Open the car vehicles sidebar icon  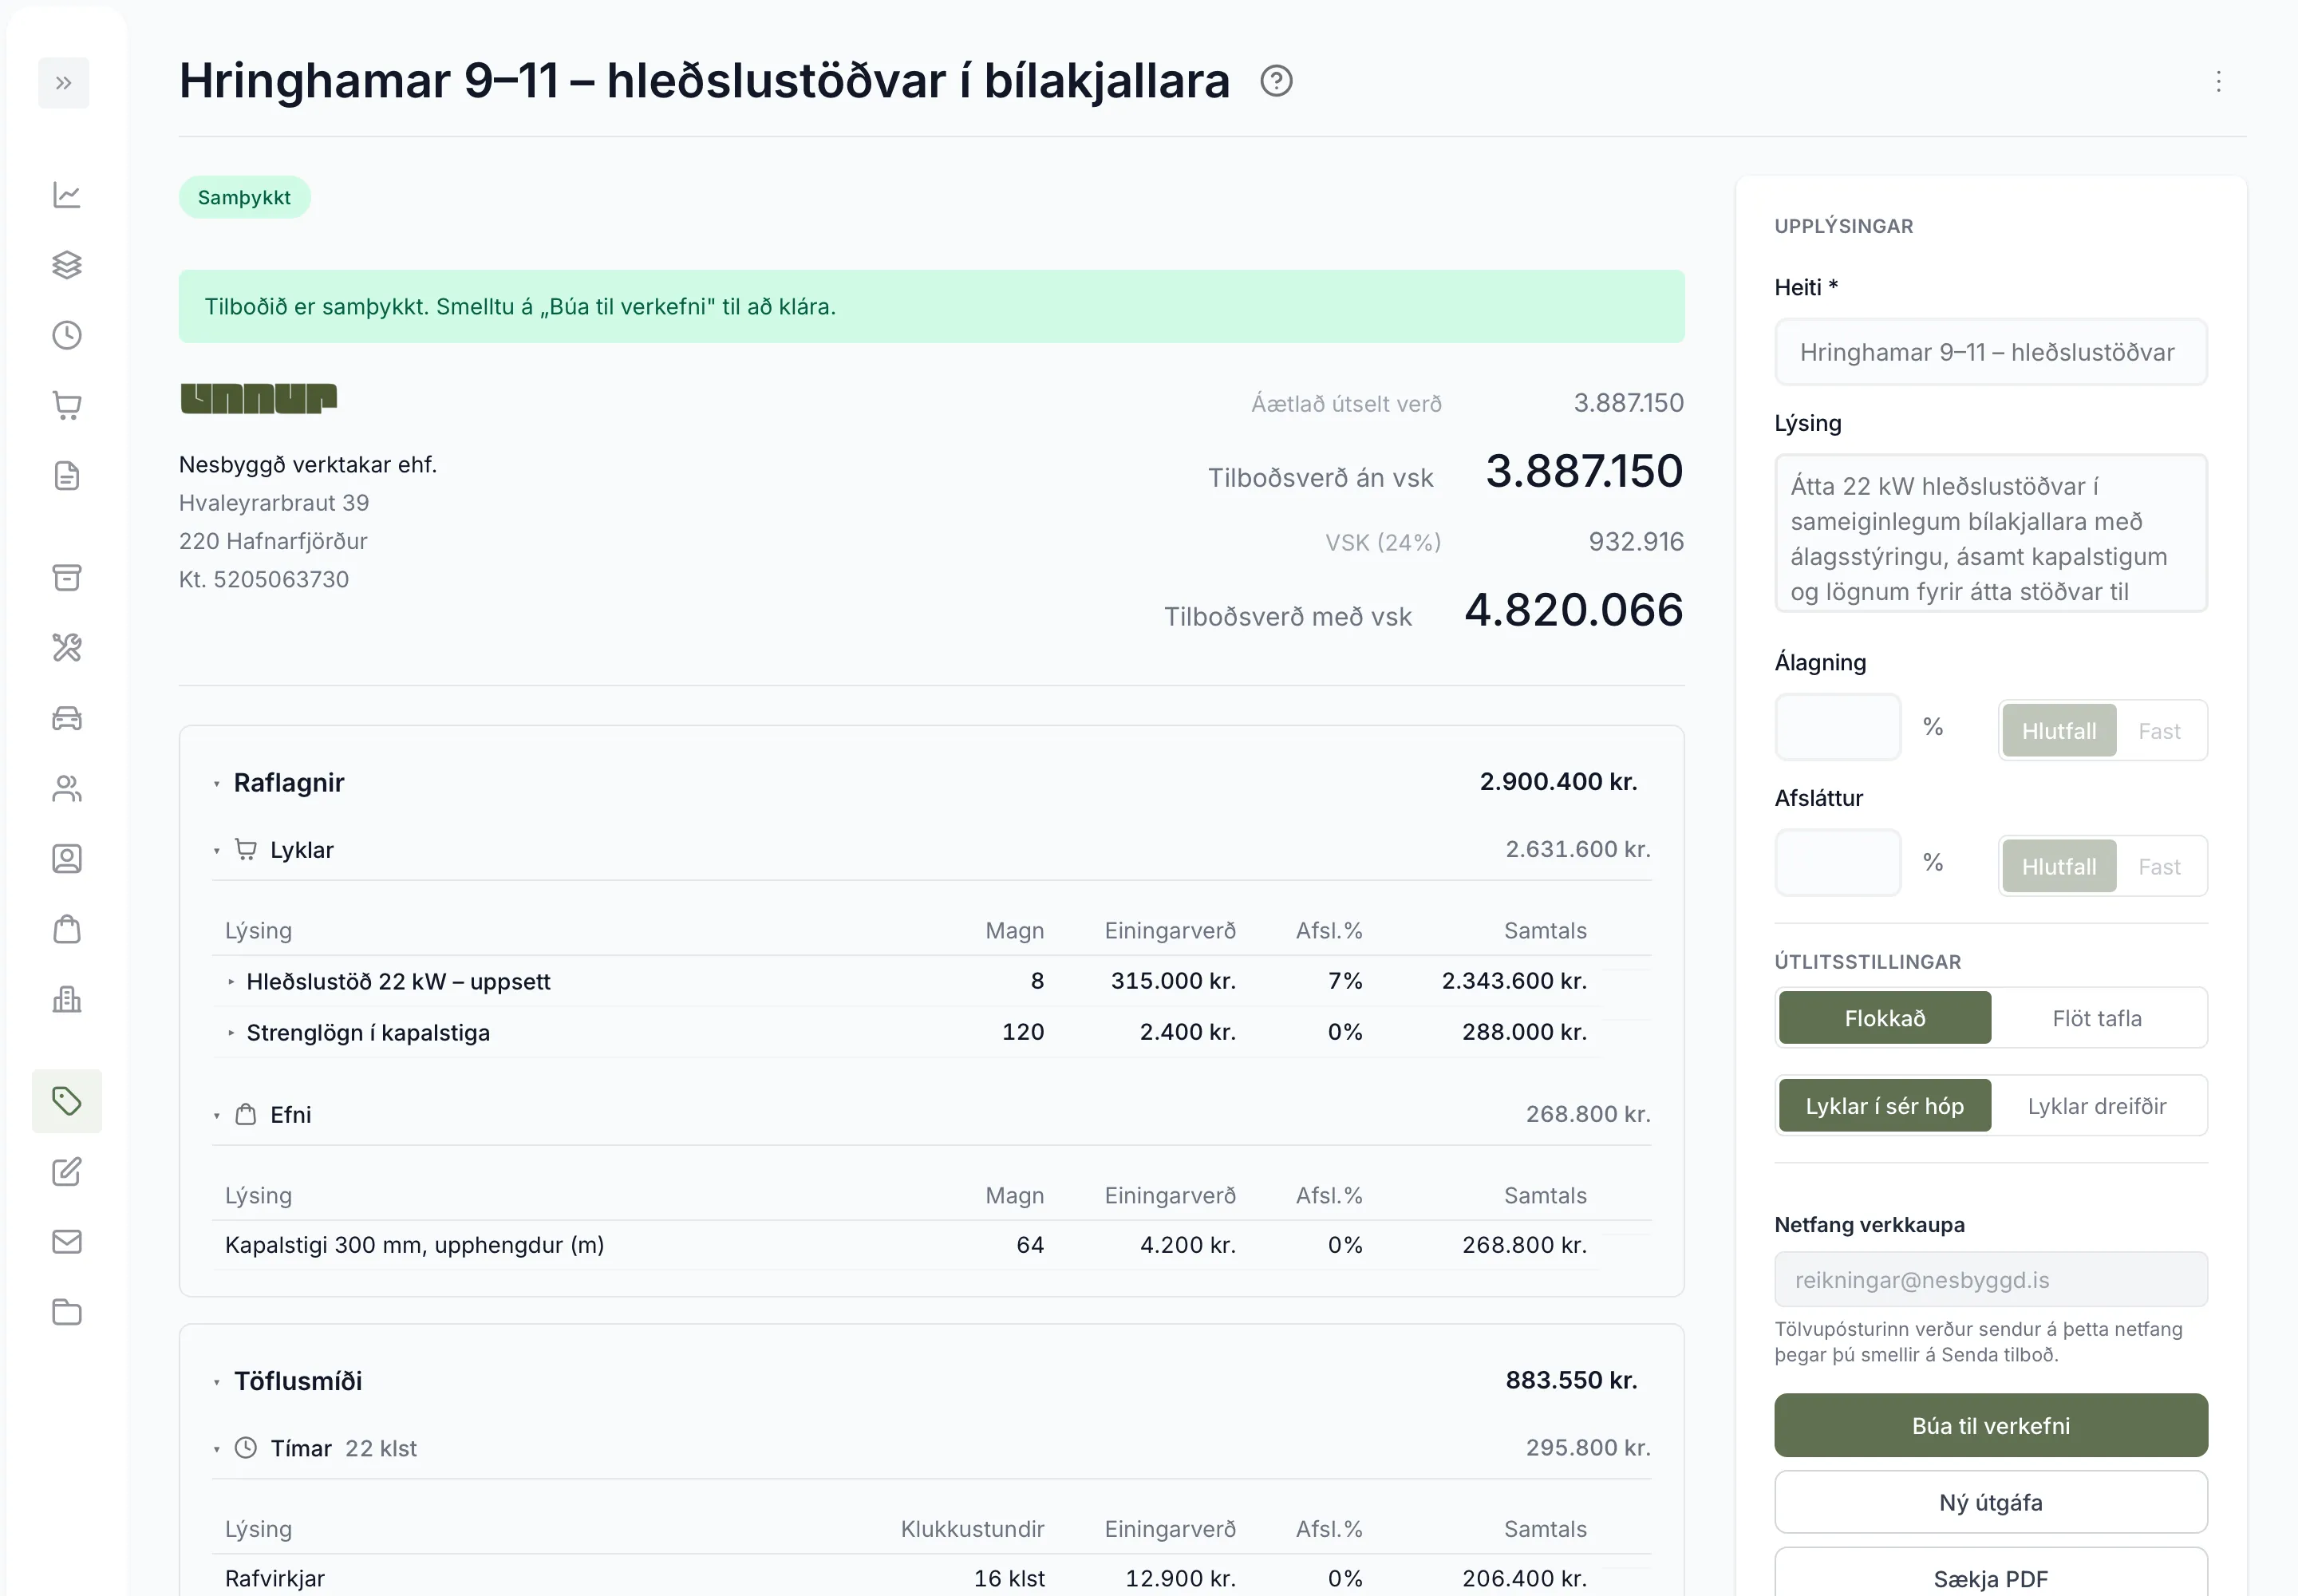67,718
